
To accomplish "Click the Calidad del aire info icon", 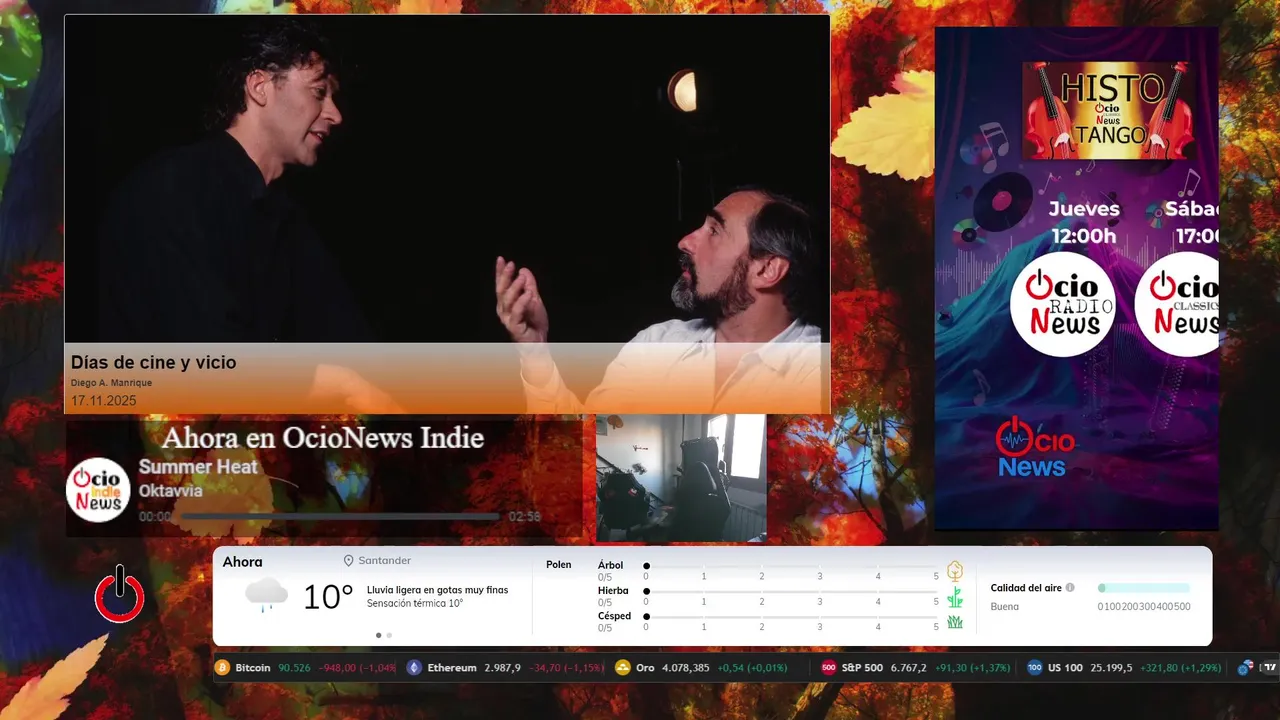I will pos(1070,588).
